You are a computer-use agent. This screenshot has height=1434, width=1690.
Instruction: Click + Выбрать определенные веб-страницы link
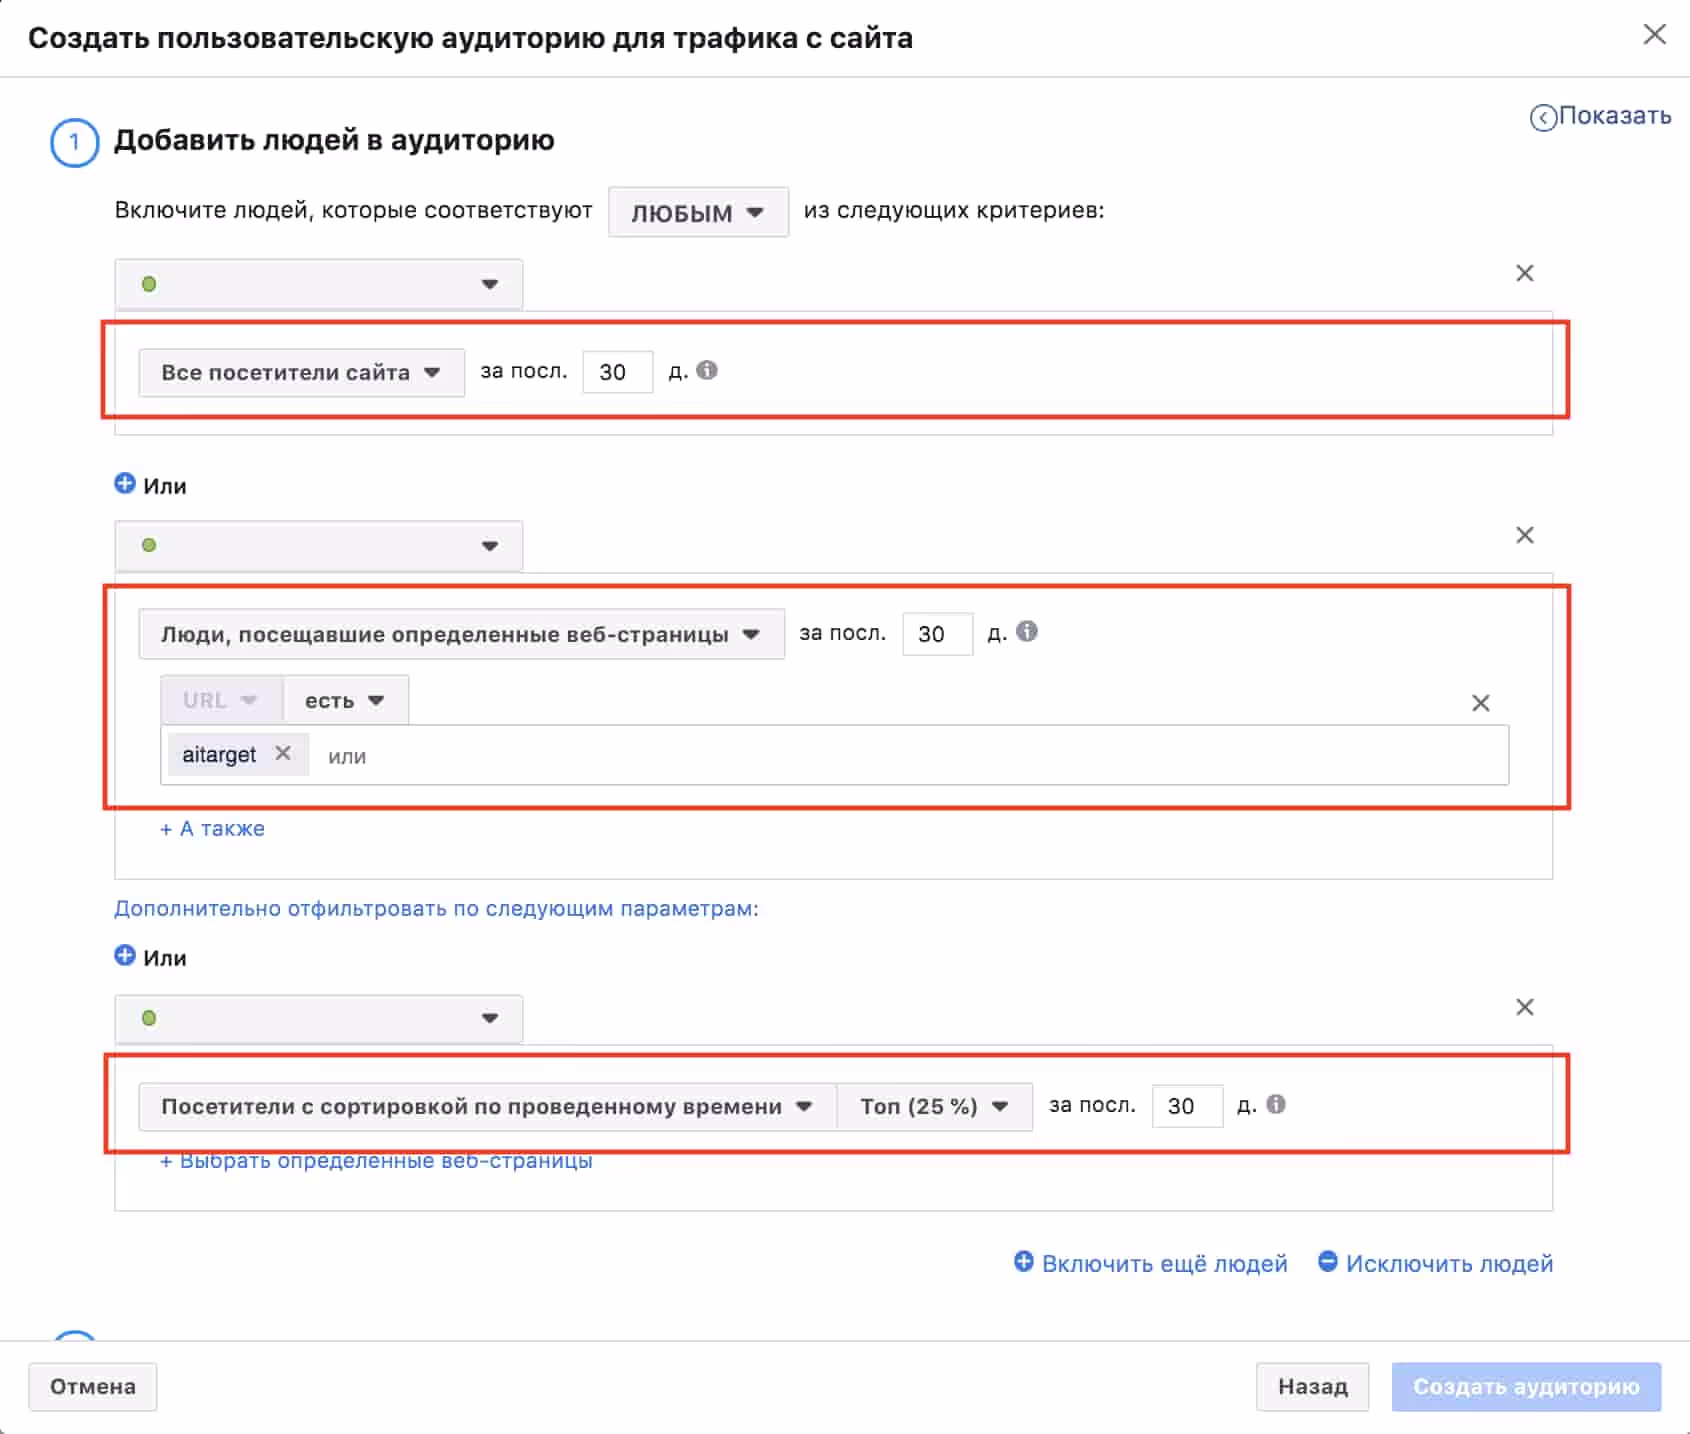pos(376,1161)
